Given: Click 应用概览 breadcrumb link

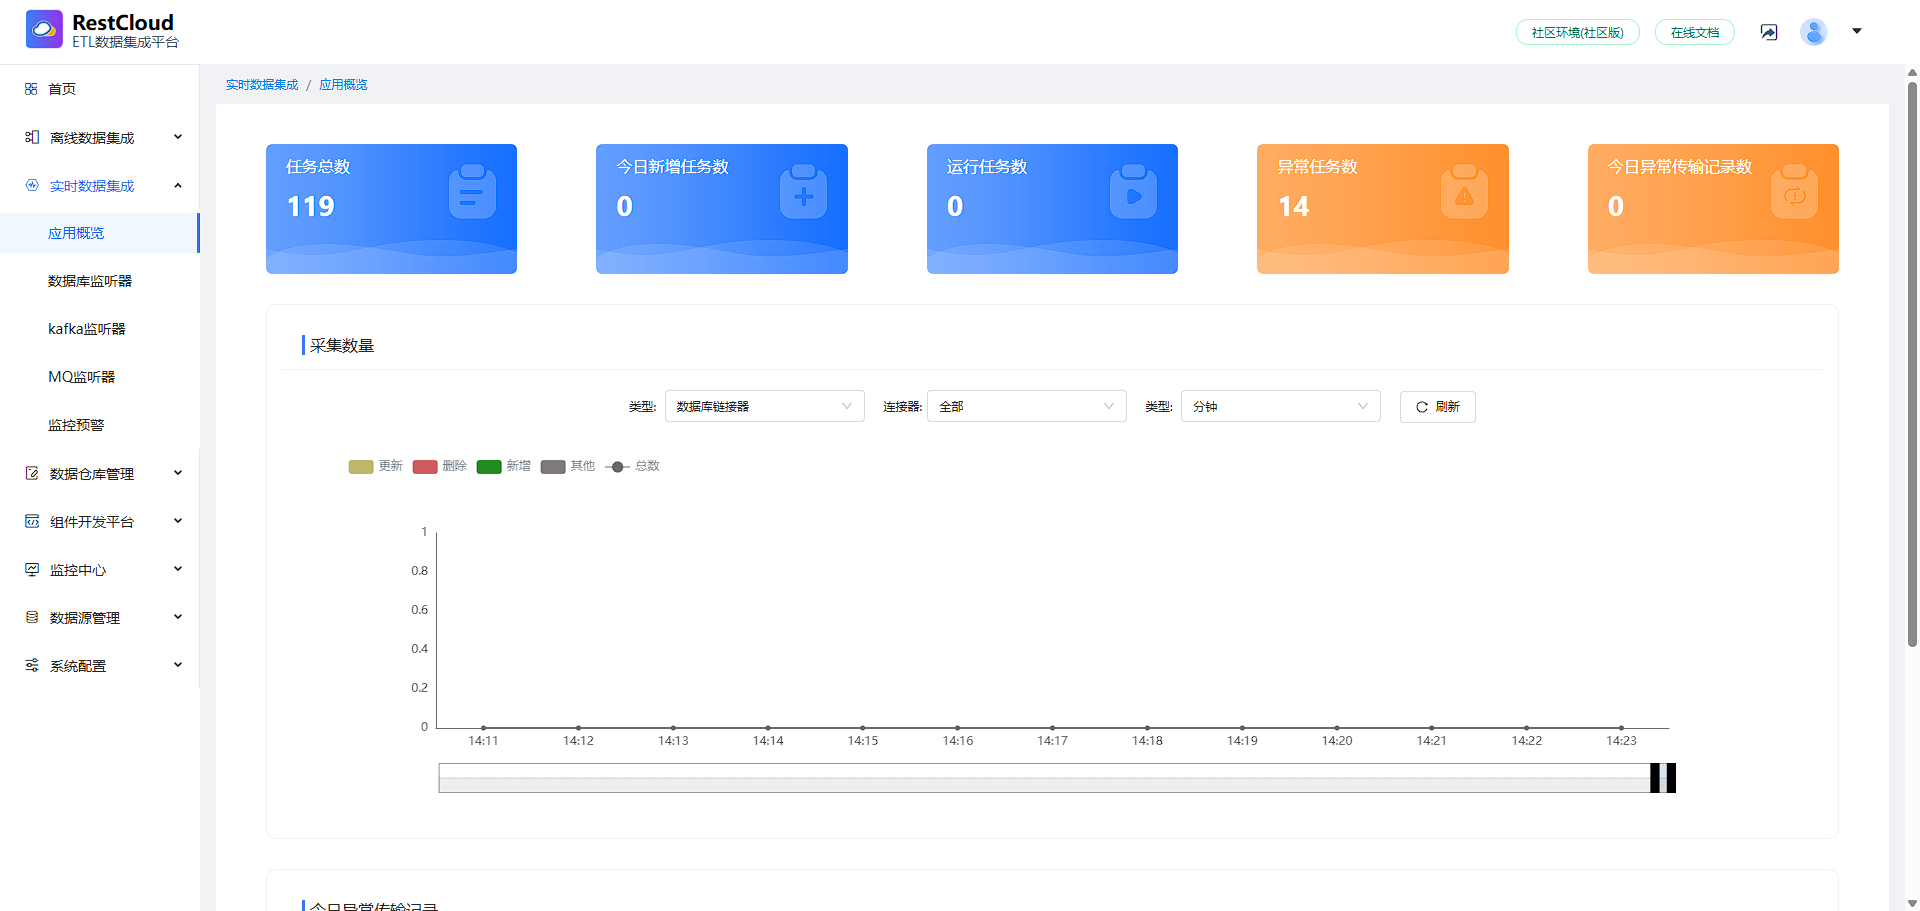Looking at the screenshot, I should (343, 85).
